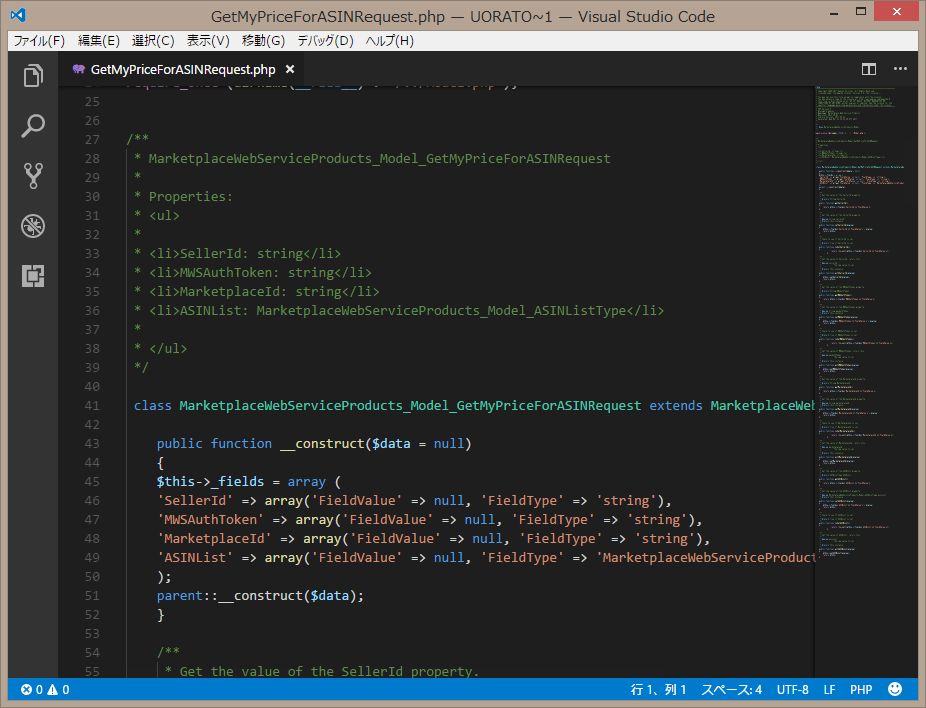Minimize the Visual Studio Code window
The width and height of the screenshot is (926, 708).
(833, 13)
